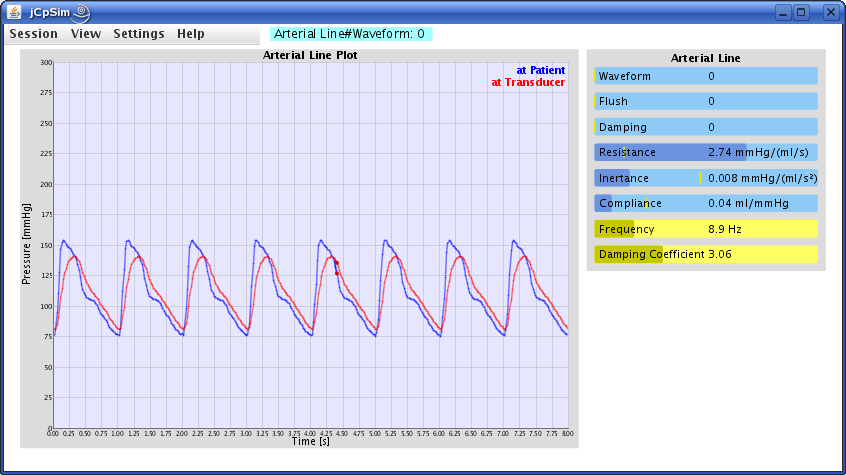Click the Compliance slider
Image resolution: width=846 pixels, height=475 pixels.
click(x=705, y=203)
